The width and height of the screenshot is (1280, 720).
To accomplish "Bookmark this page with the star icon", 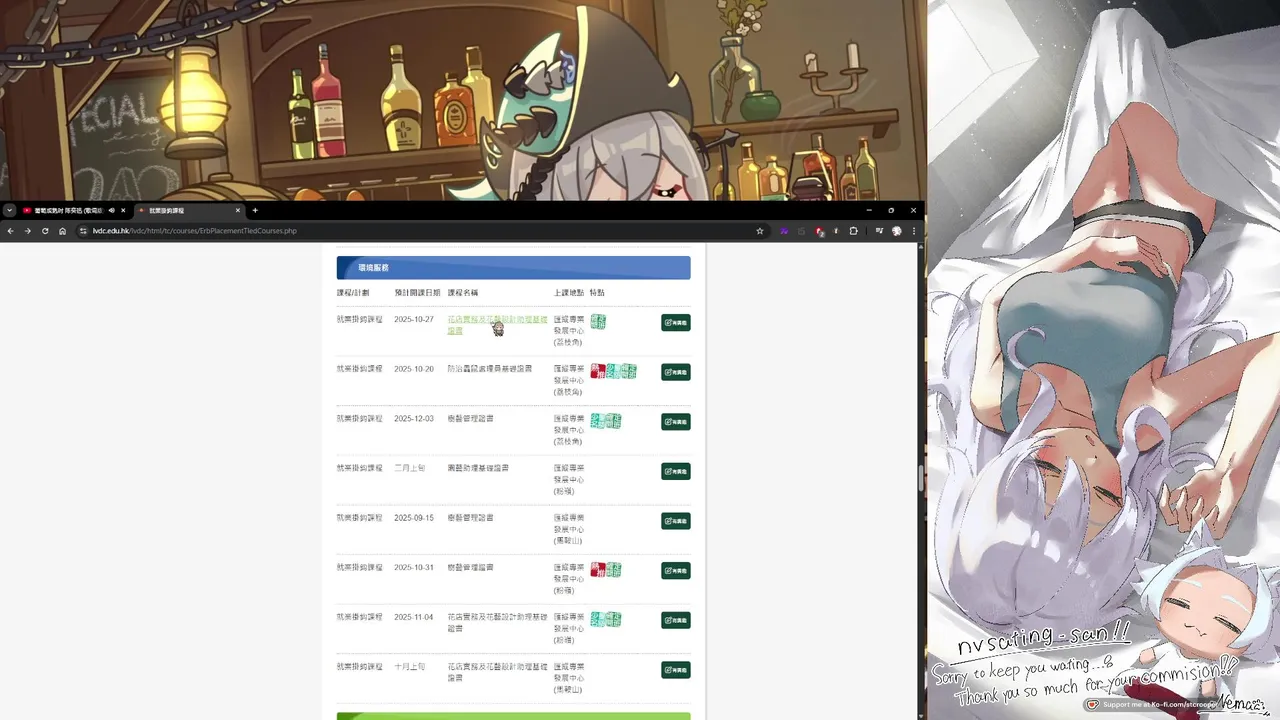I will tap(760, 231).
